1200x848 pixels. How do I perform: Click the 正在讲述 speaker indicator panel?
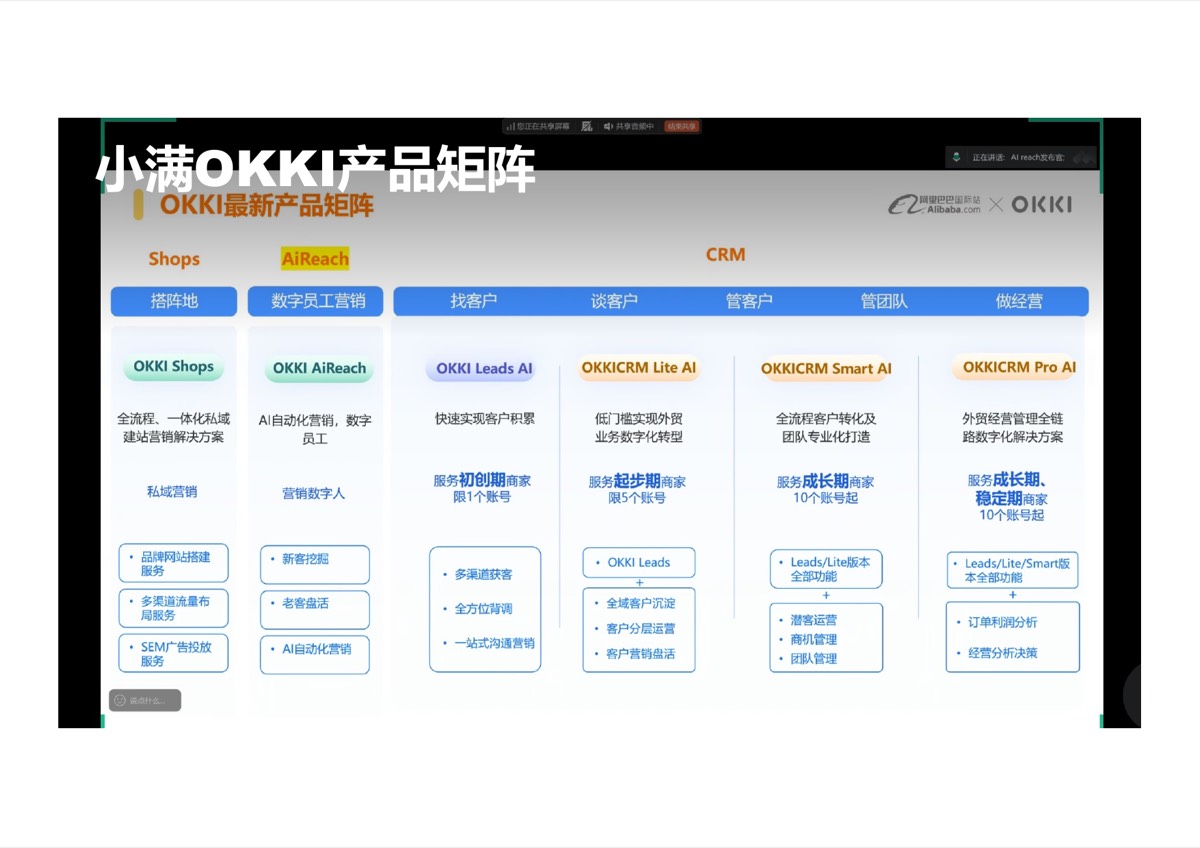(x=1022, y=157)
